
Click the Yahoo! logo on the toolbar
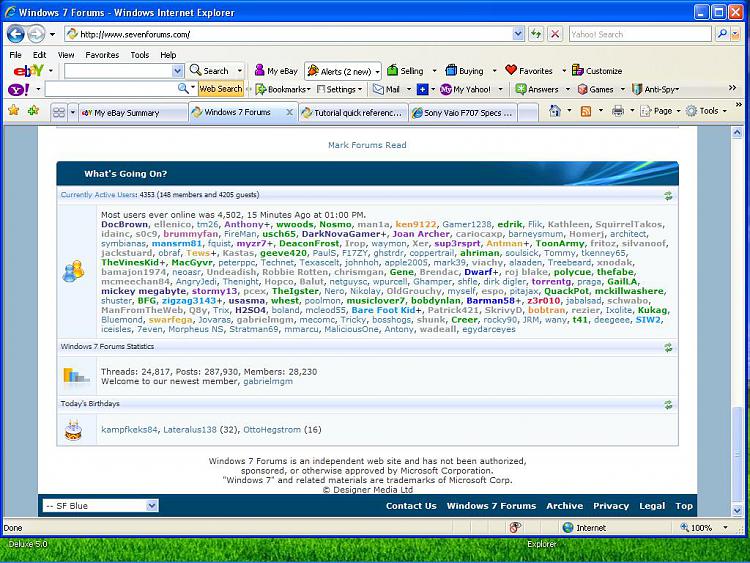click(x=19, y=89)
